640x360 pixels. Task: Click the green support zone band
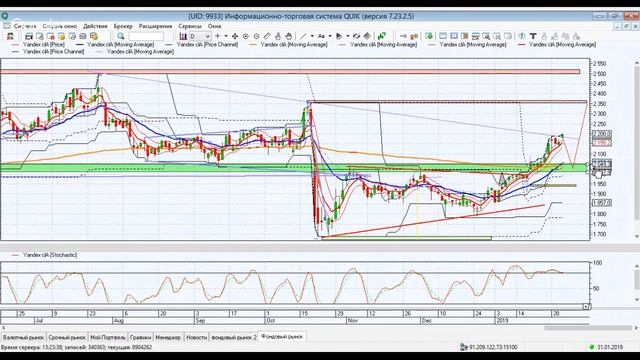point(294,167)
